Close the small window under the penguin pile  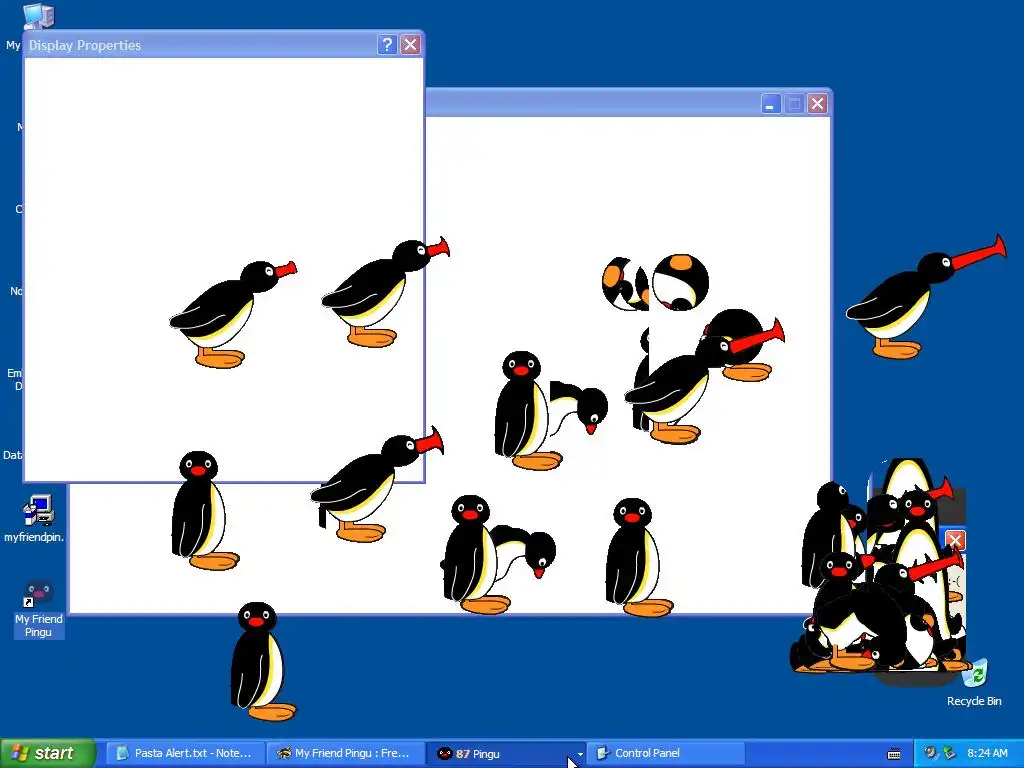[955, 540]
